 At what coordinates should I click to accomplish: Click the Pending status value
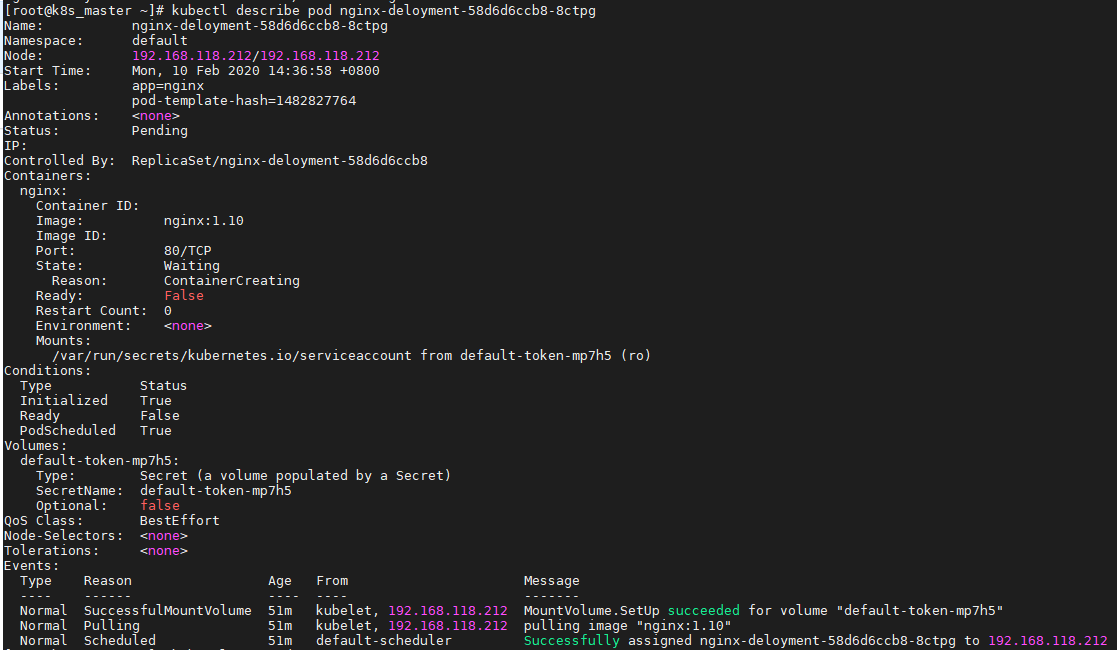(x=159, y=131)
